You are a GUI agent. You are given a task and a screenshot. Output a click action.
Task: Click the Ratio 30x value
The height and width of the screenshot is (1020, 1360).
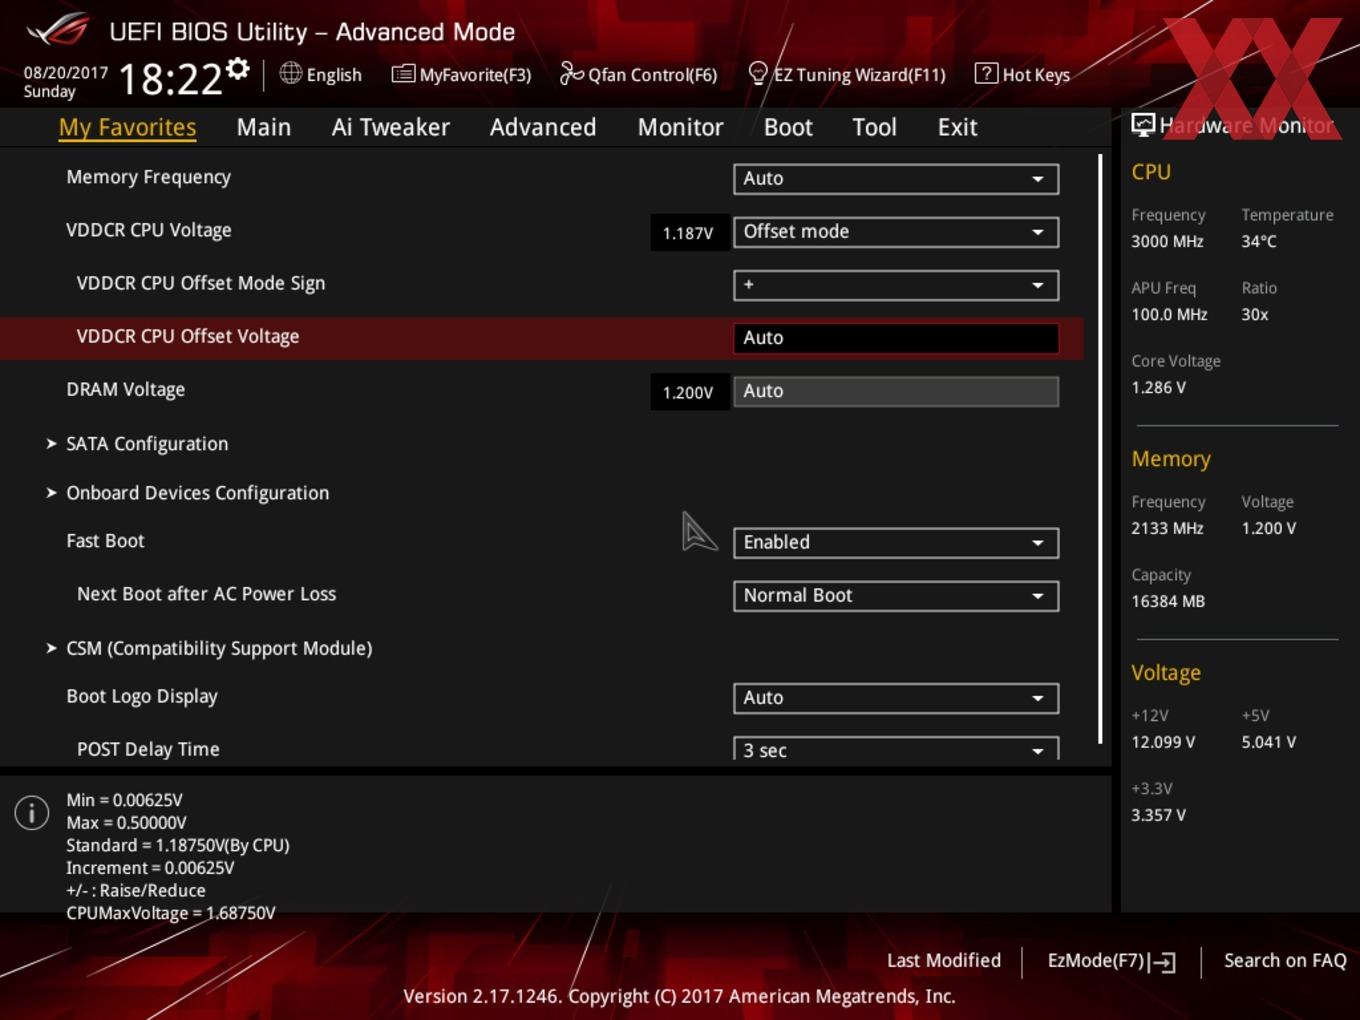[x=1255, y=315]
